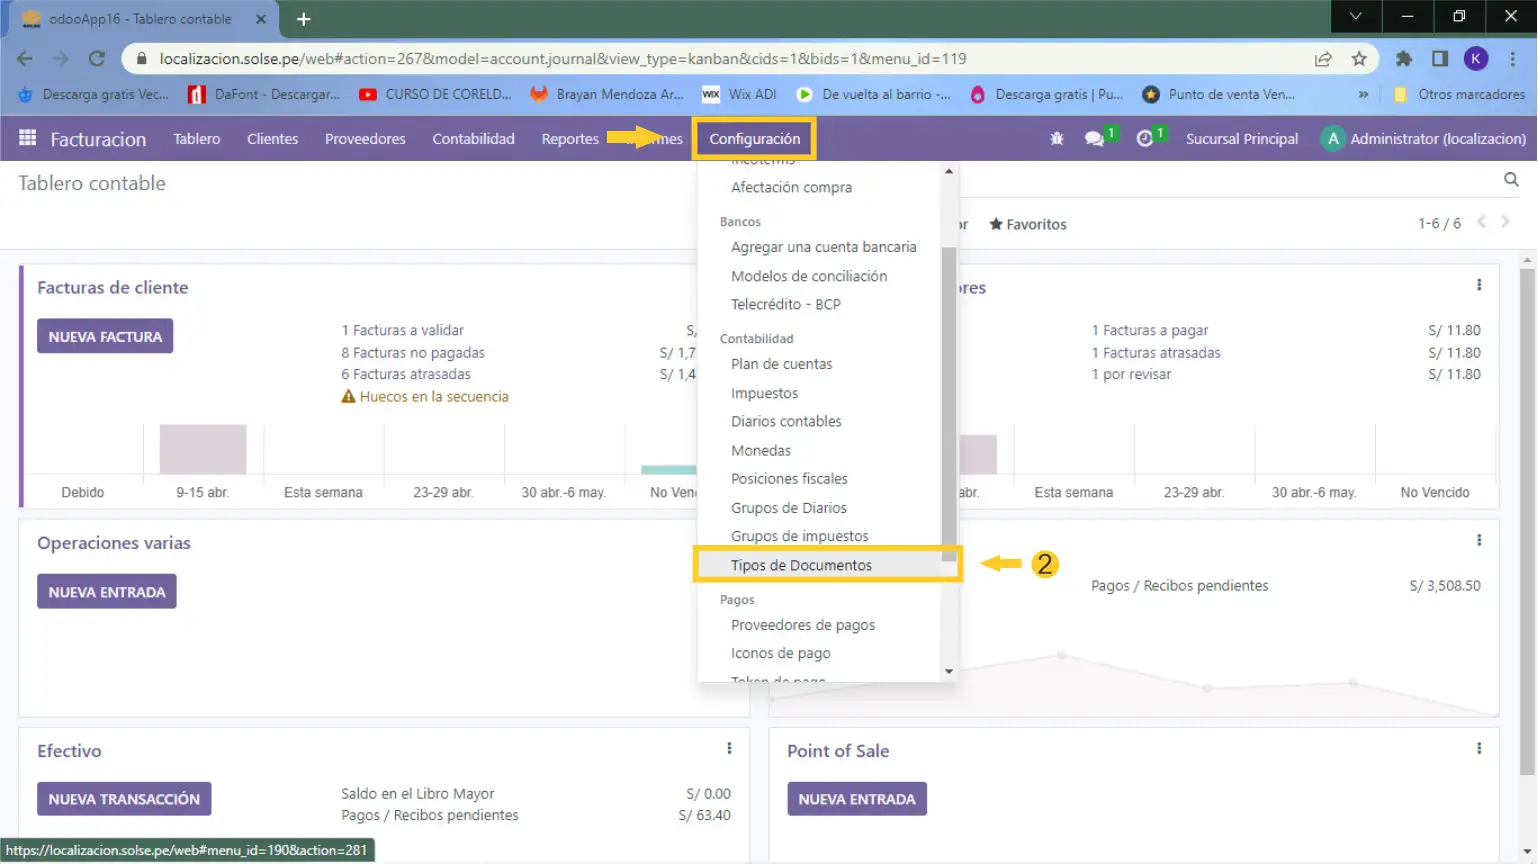Viewport: 1538px width, 864px height.
Task: Open the activities clock icon
Action: click(1145, 139)
